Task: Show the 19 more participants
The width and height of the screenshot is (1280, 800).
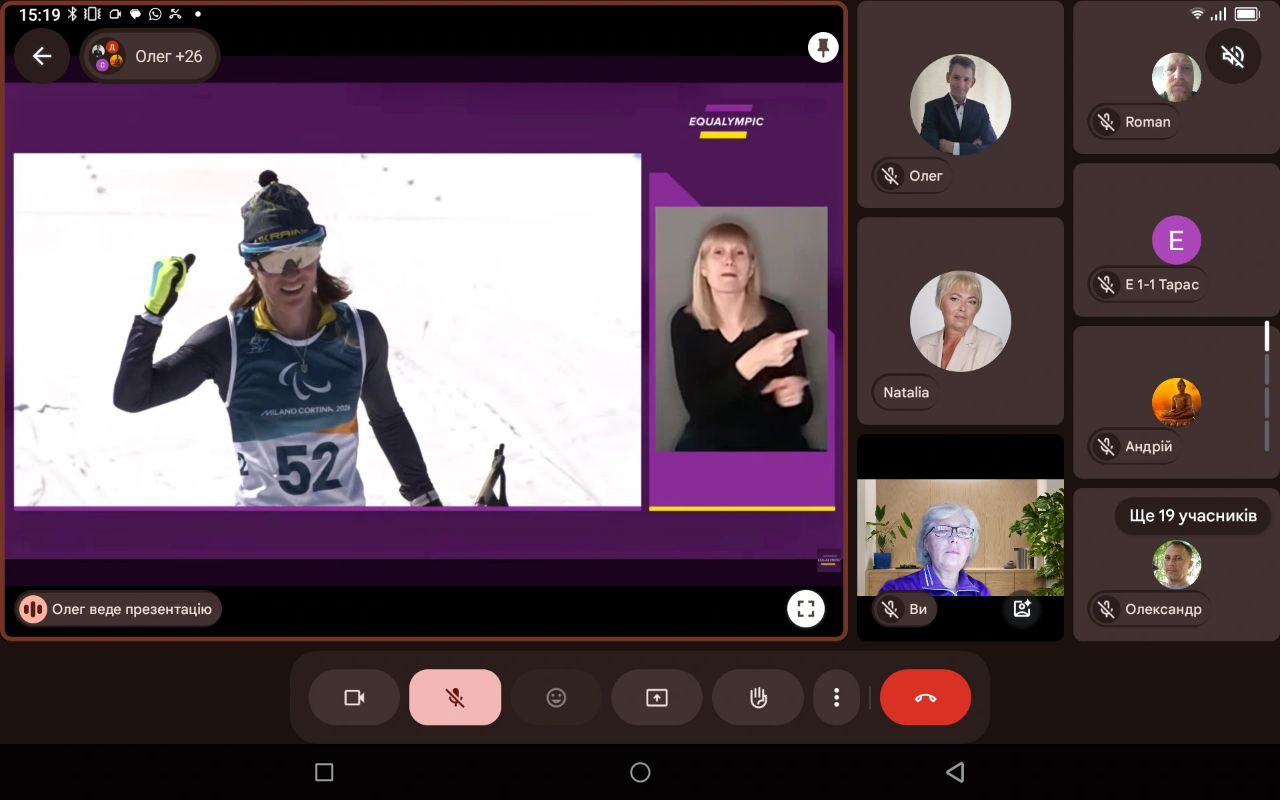Action: tap(1192, 516)
